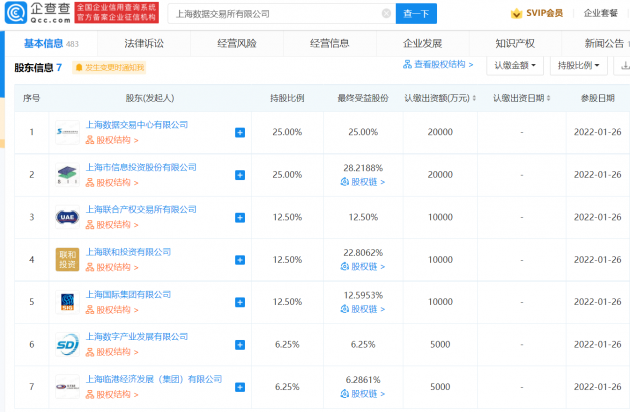Switch to the 经营风险 tab
The height and width of the screenshot is (412, 630).
click(237, 43)
